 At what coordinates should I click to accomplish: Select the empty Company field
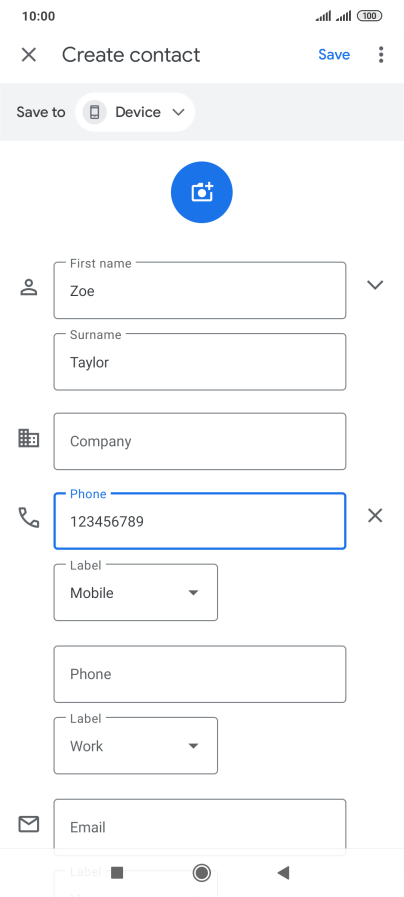pos(200,441)
